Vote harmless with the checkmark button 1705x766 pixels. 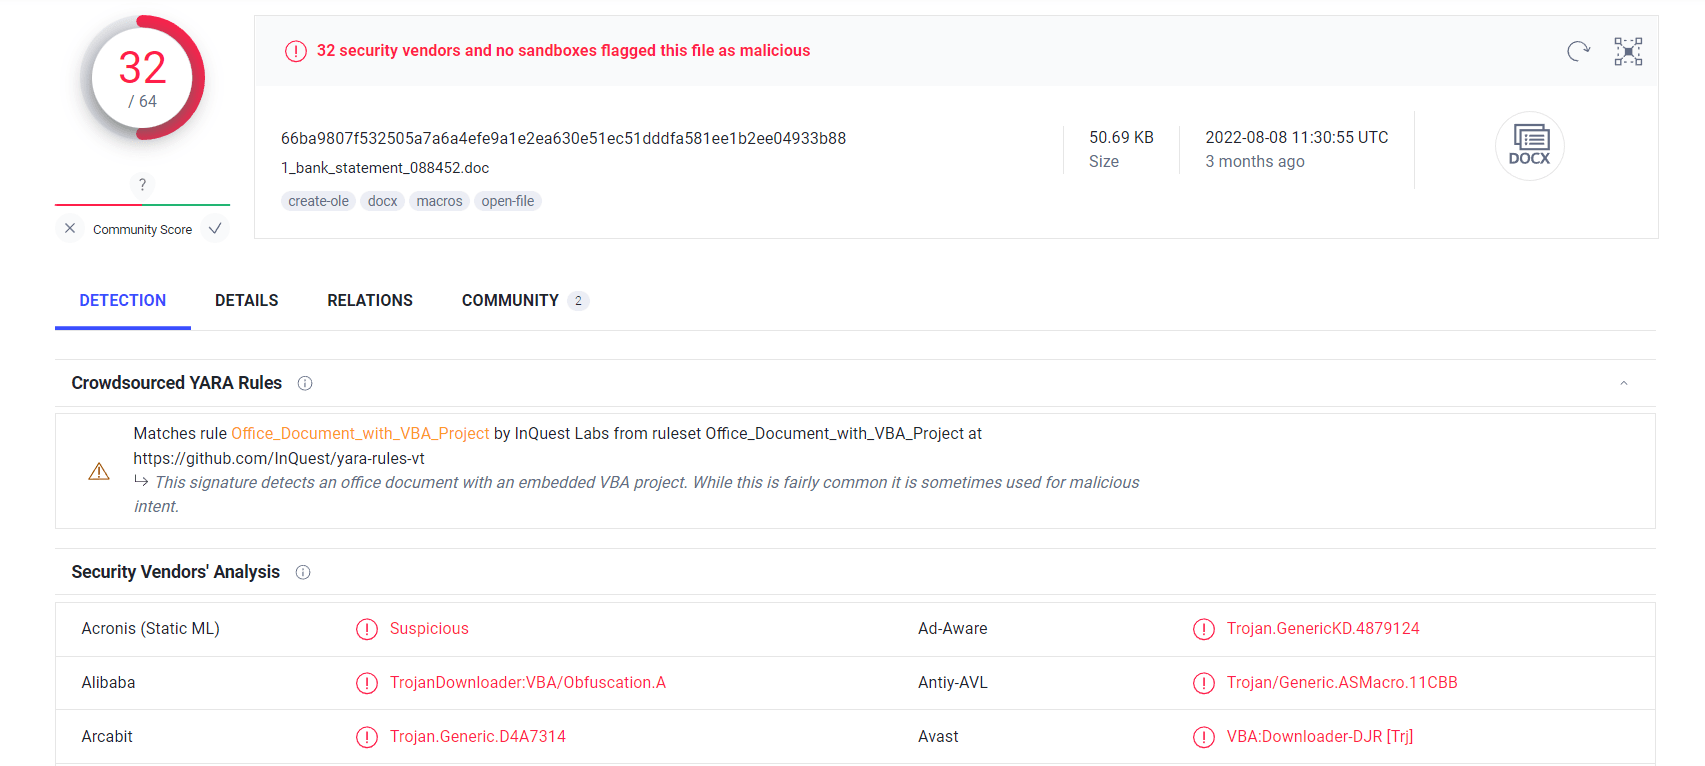[215, 229]
